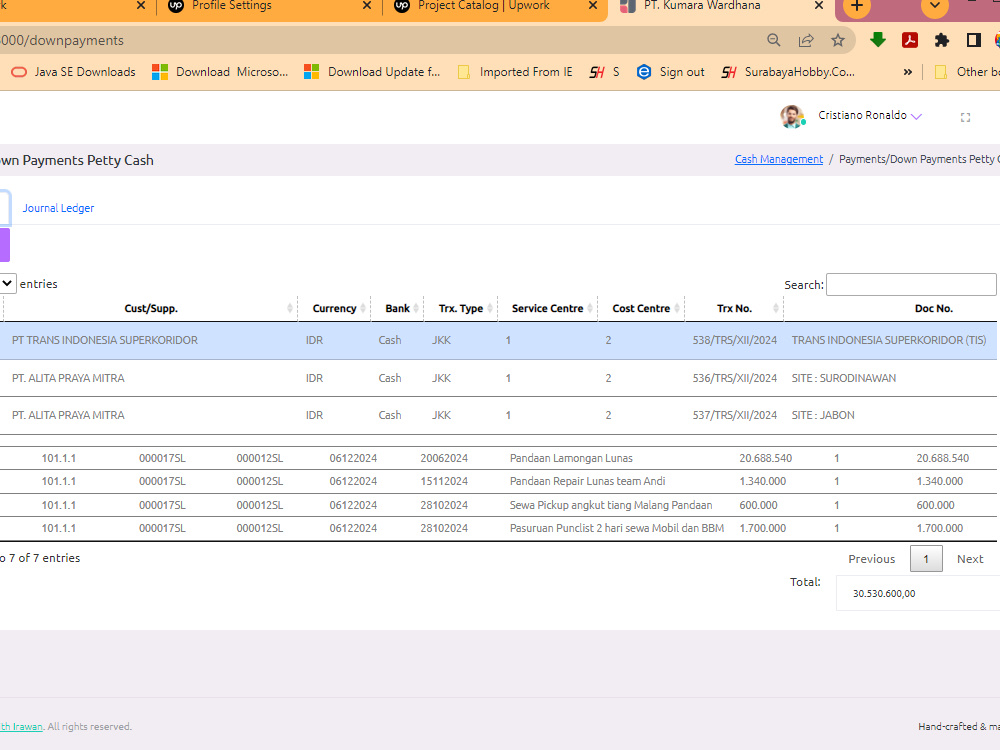The image size is (1000, 750).
Task: Open the Sign out bookmark
Action: coord(671,72)
